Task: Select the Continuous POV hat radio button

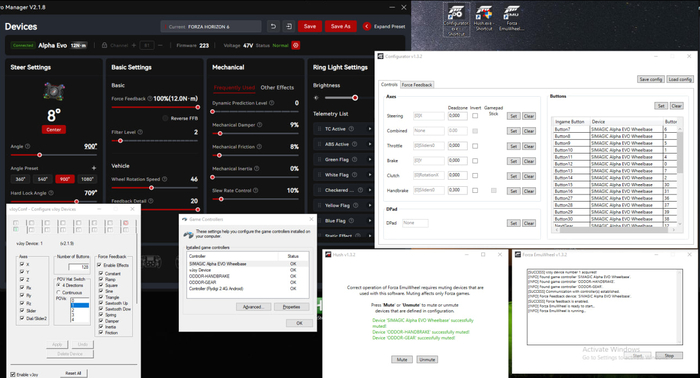Action: coord(58,292)
